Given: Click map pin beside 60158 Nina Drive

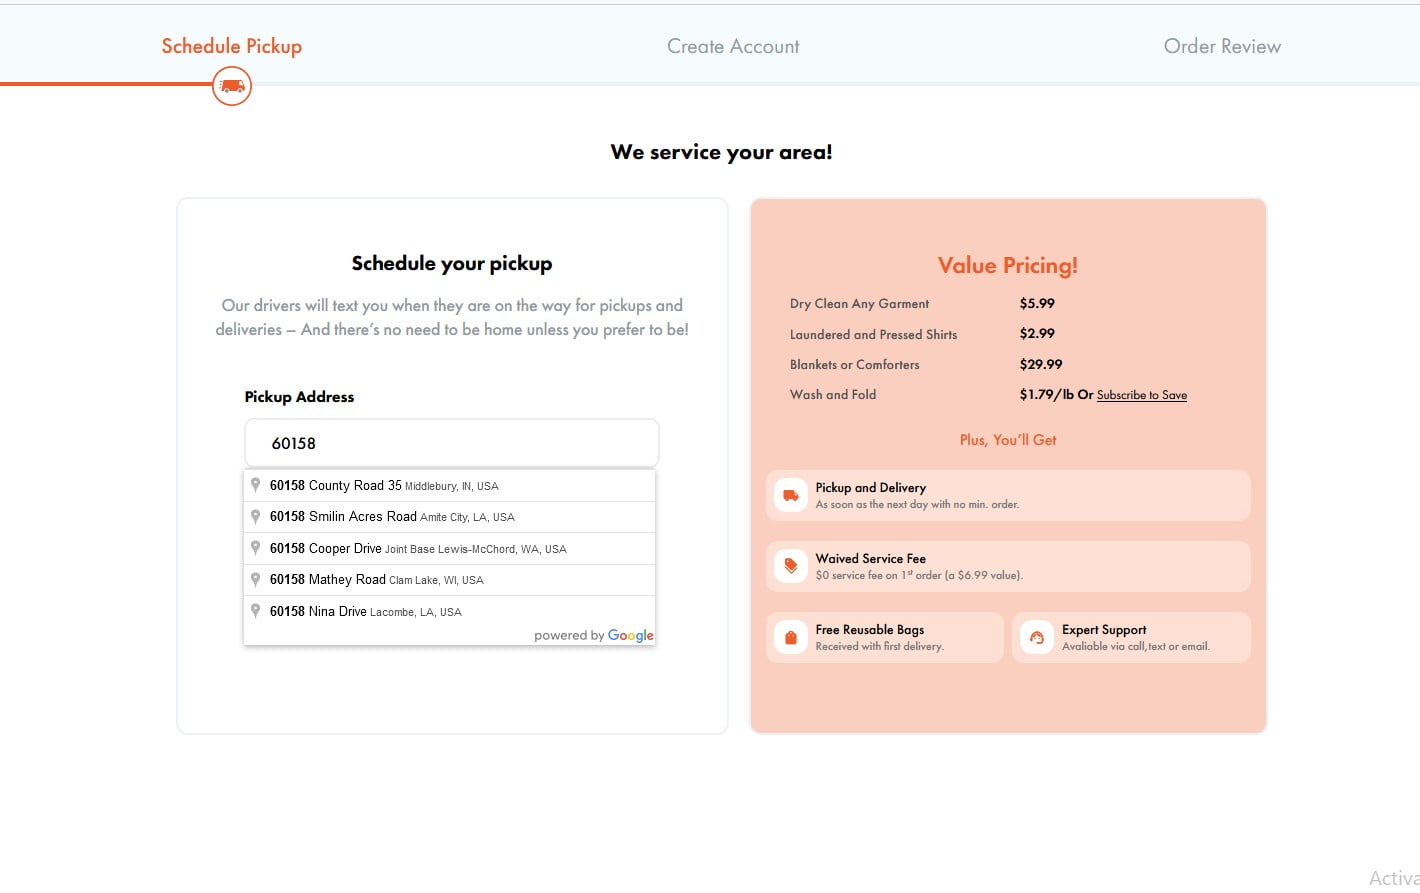Looking at the screenshot, I should pos(256,611).
